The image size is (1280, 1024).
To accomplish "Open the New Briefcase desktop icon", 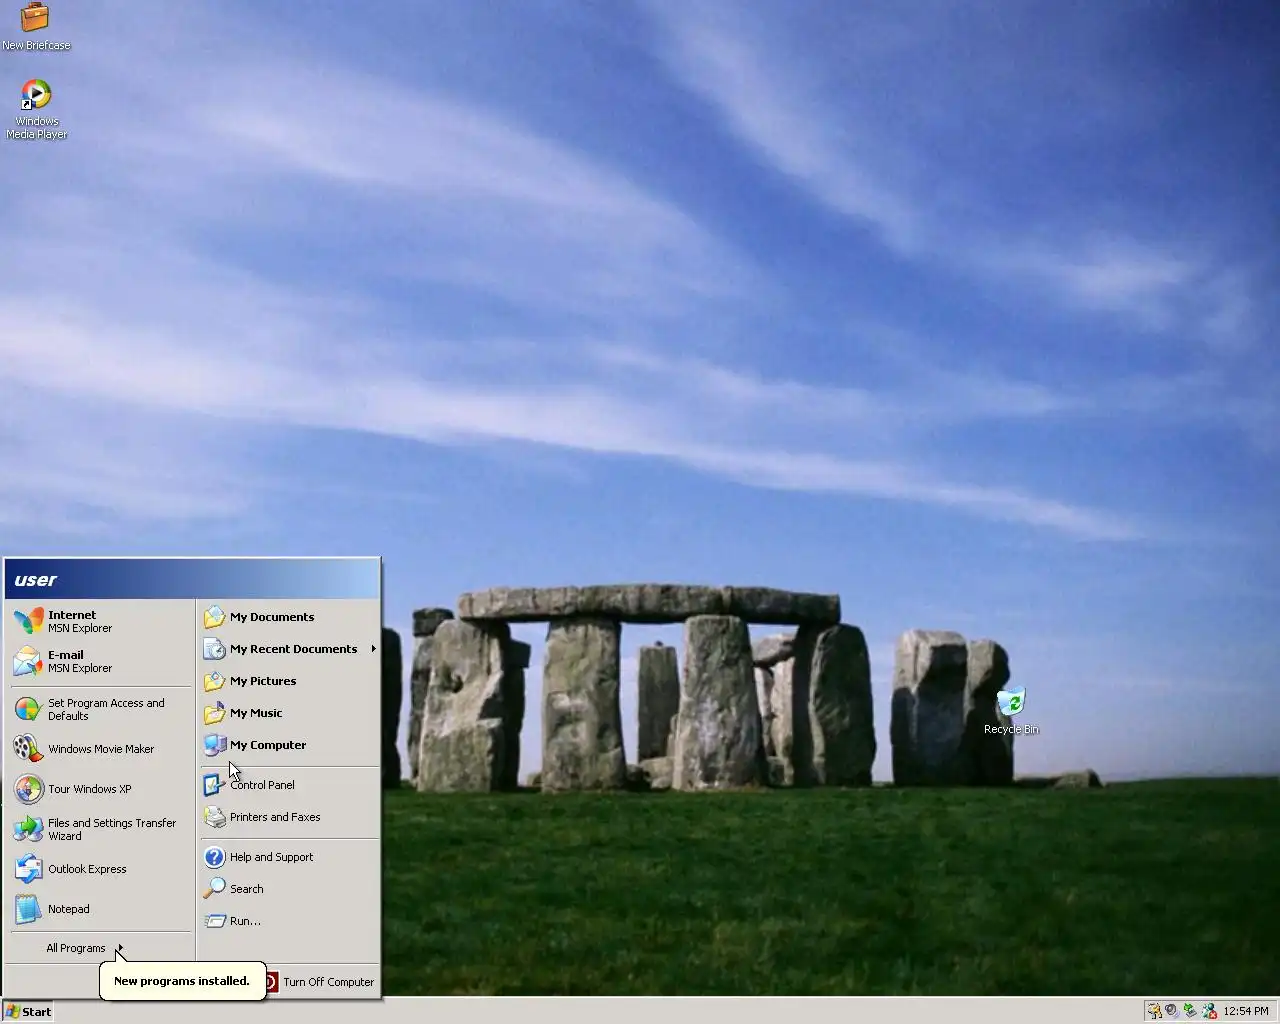I will pos(35,27).
